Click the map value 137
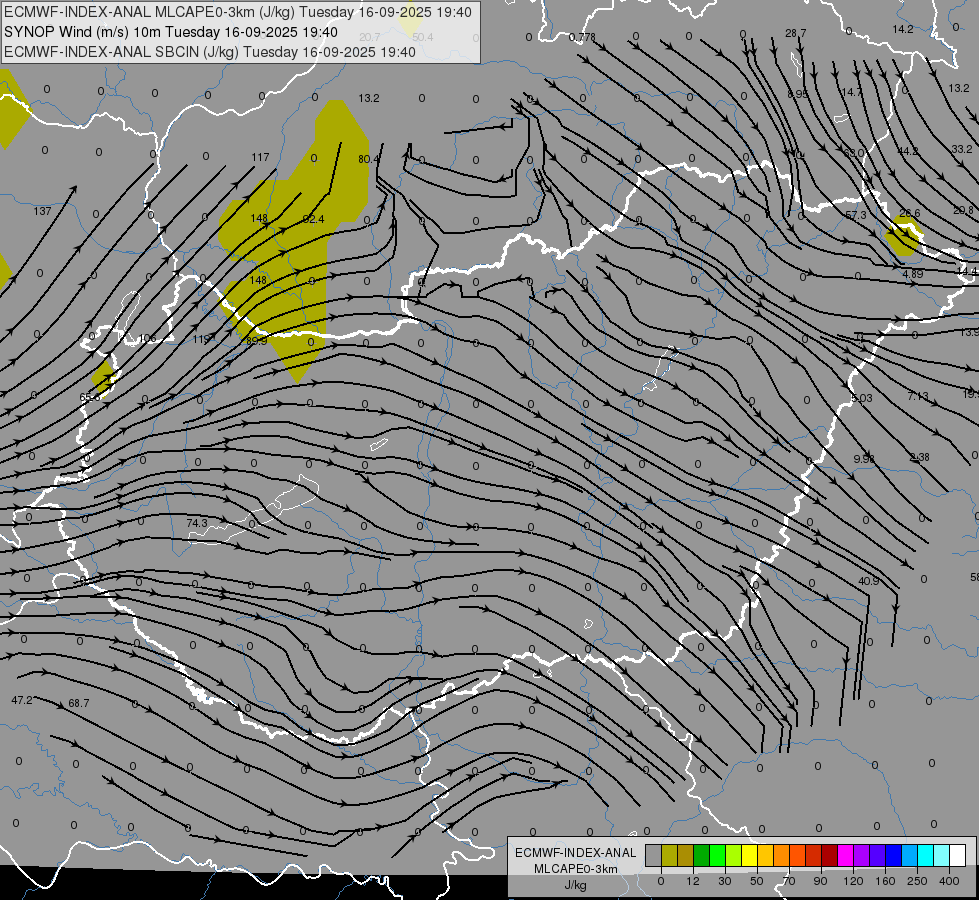The image size is (979, 900). tap(42, 211)
